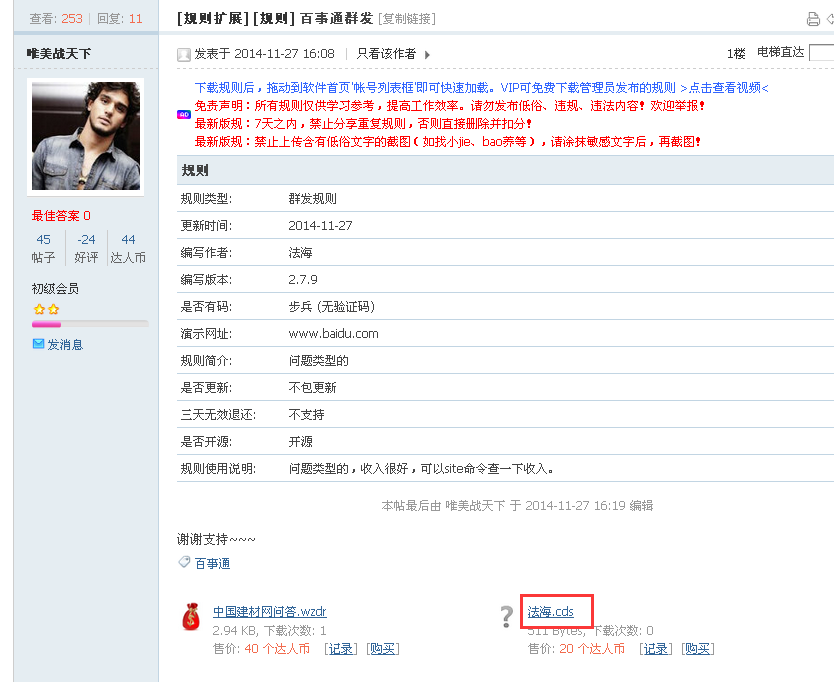Click the share icon next to print icon

point(831,19)
